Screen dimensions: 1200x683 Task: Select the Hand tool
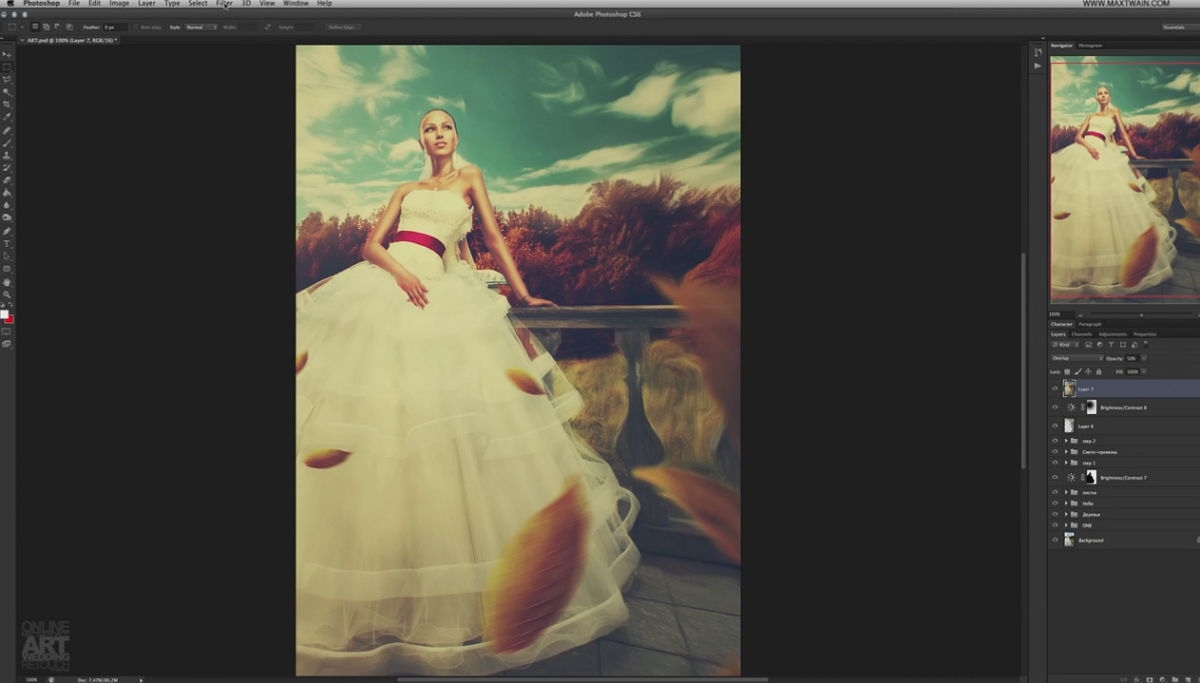pos(7,283)
